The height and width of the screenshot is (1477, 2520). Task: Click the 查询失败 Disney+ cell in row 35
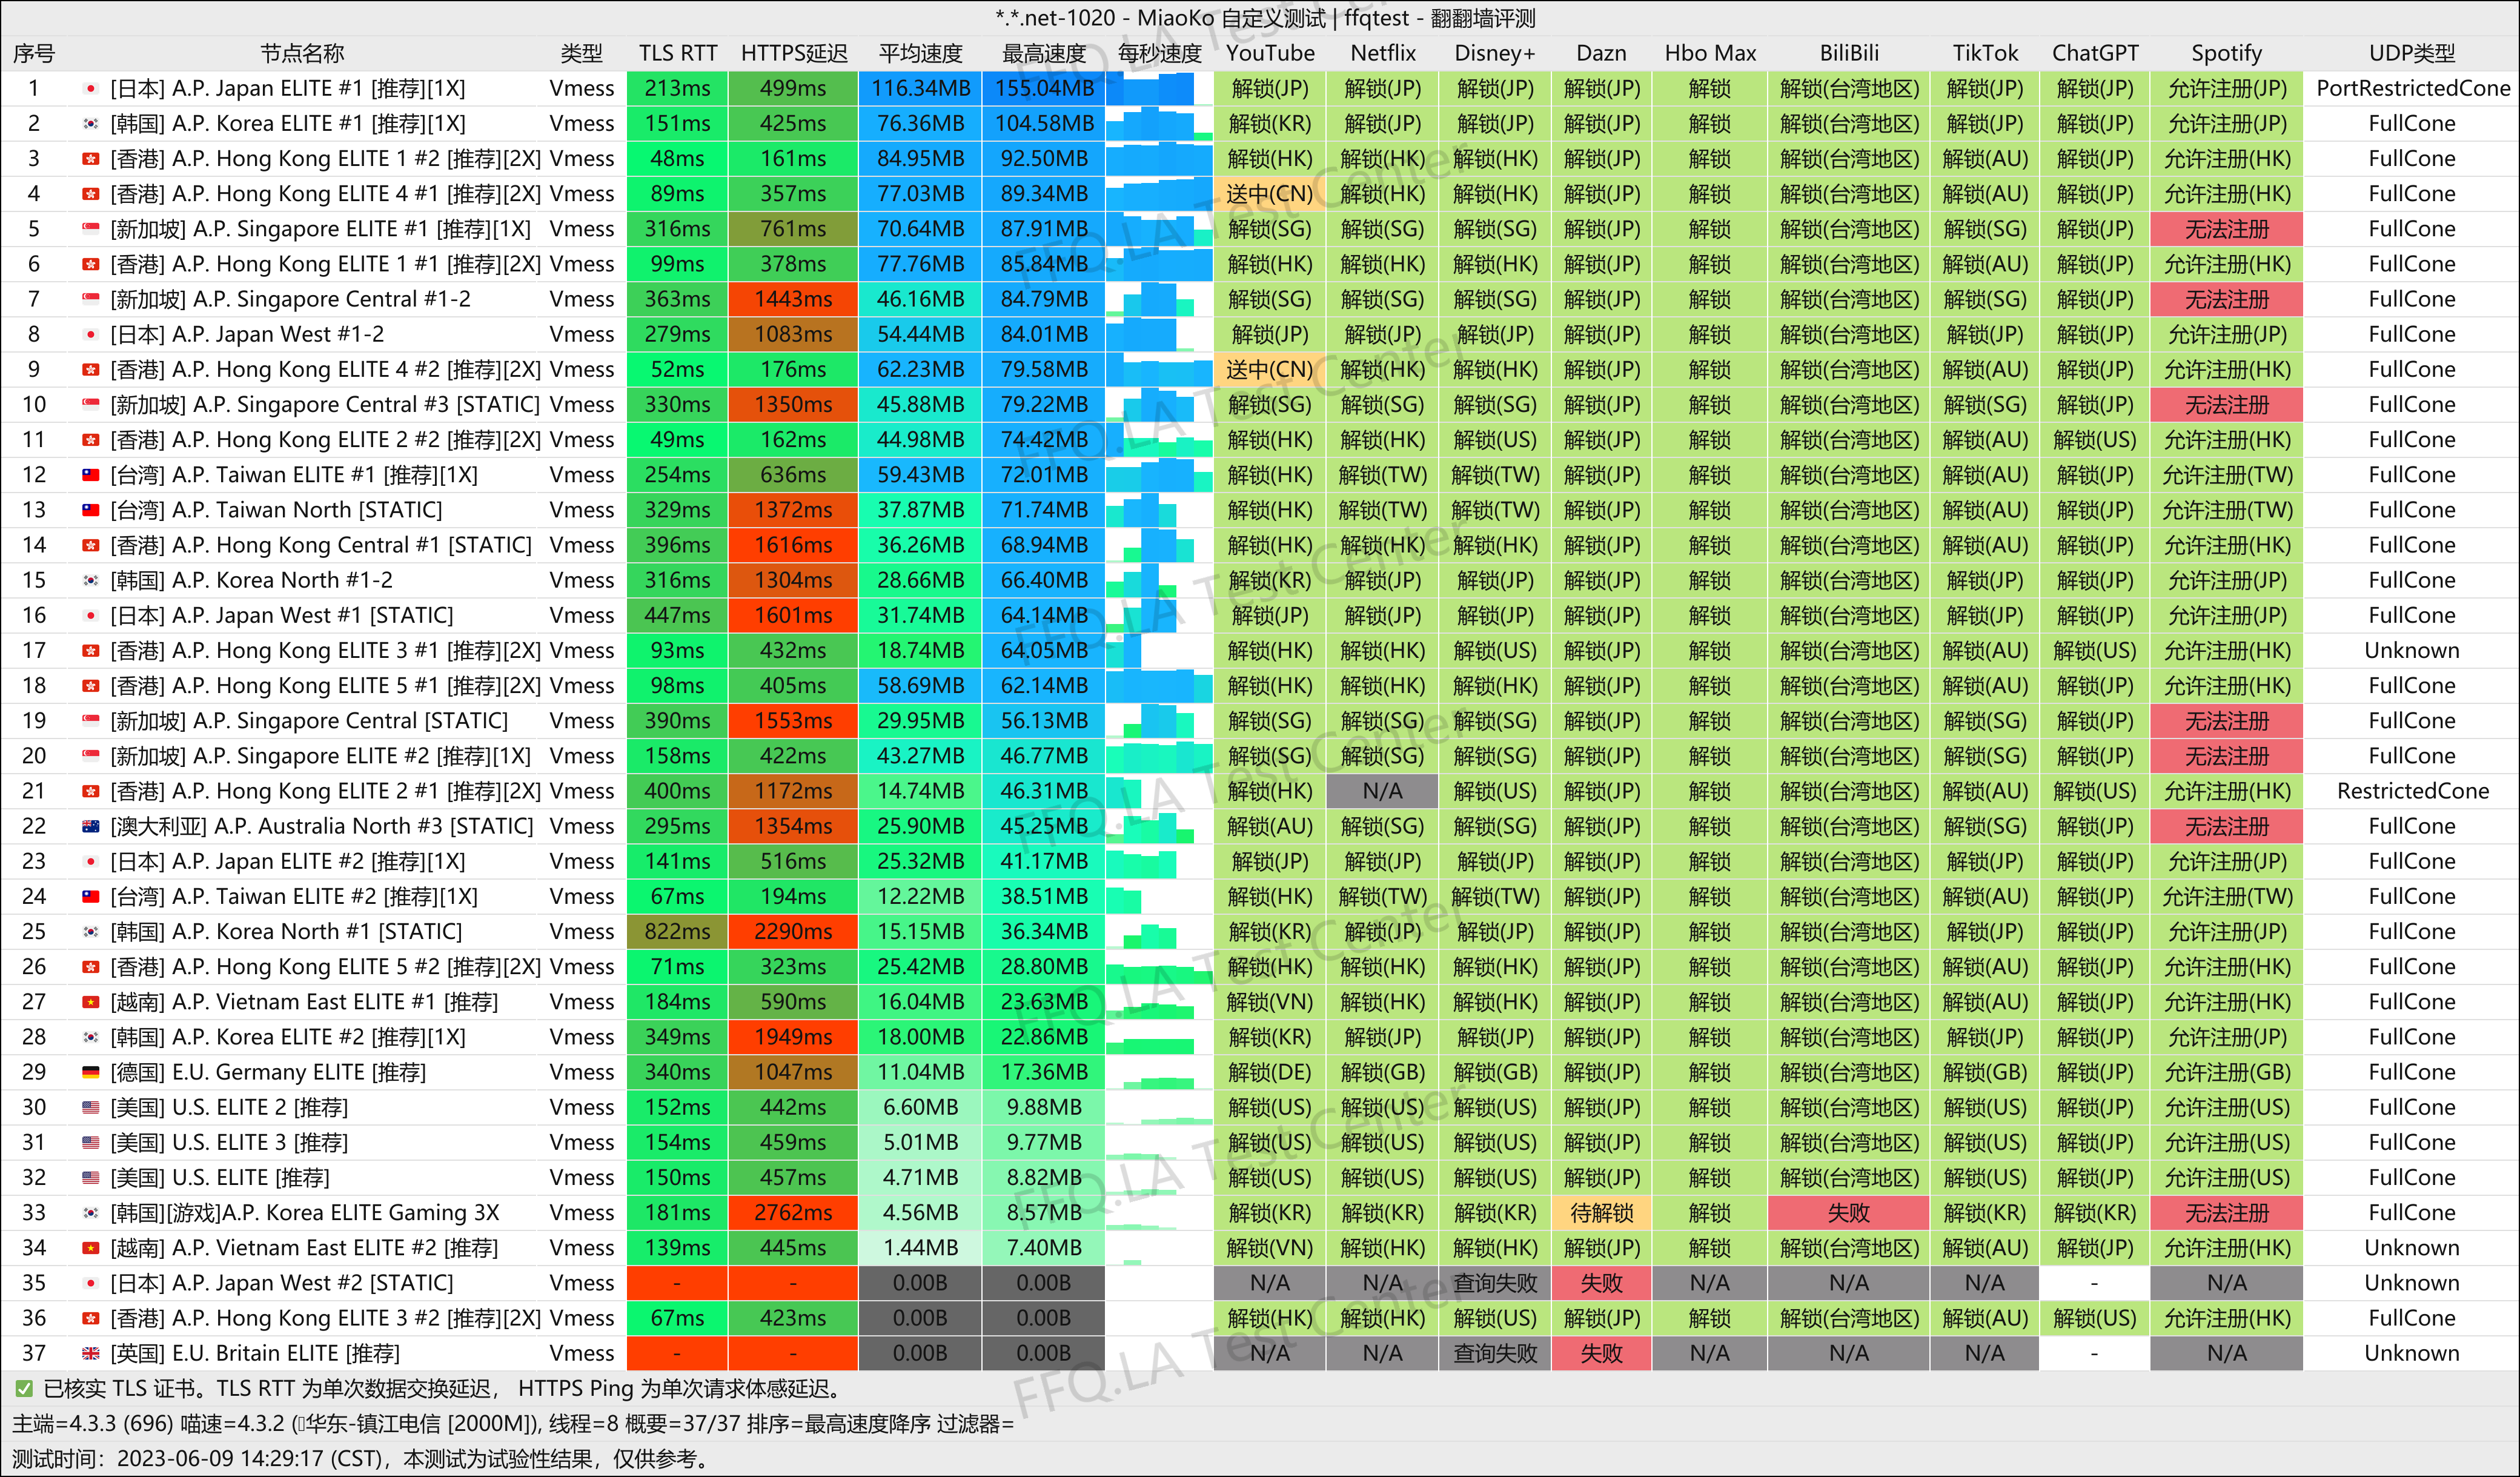click(x=1495, y=1283)
